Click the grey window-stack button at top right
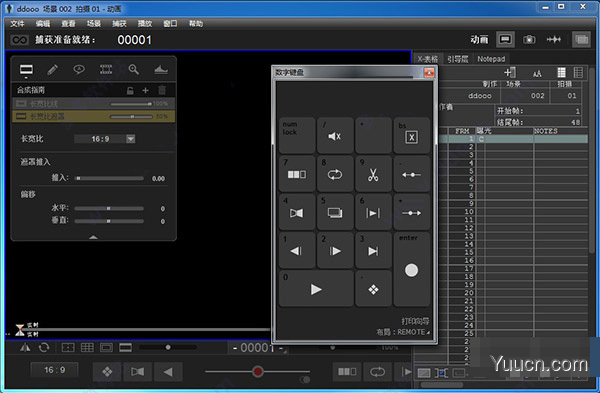600x393 pixels. 581,39
